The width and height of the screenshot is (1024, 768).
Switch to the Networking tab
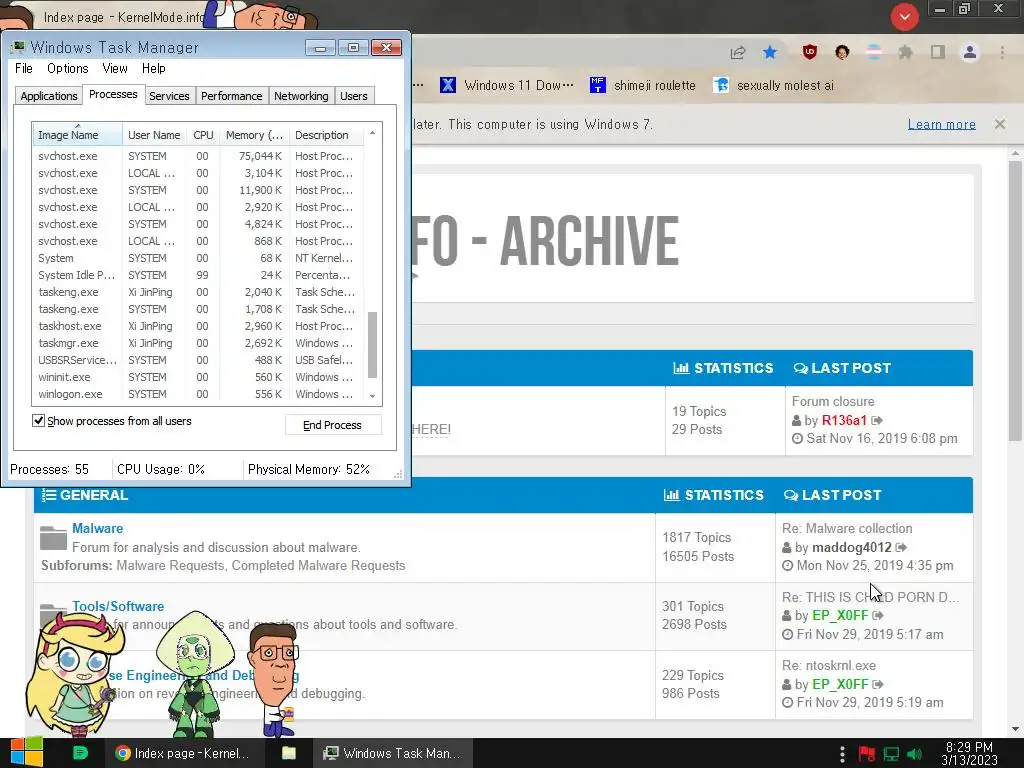click(x=301, y=96)
